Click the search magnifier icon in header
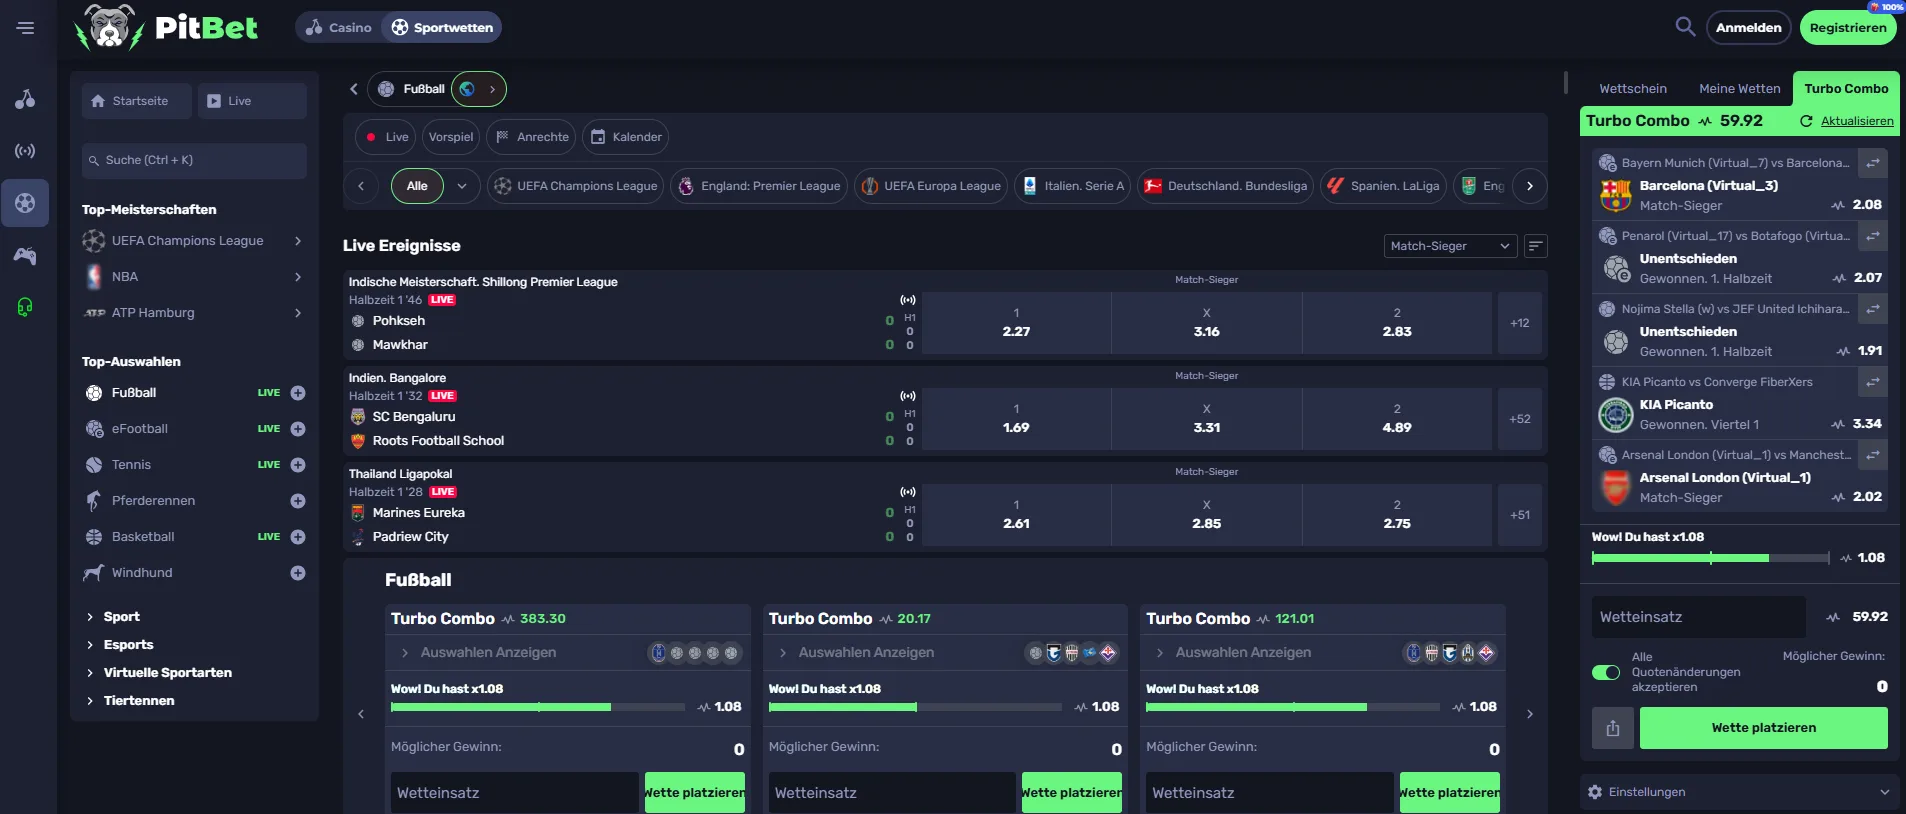Screen dimensions: 1906x814 coord(1685,27)
